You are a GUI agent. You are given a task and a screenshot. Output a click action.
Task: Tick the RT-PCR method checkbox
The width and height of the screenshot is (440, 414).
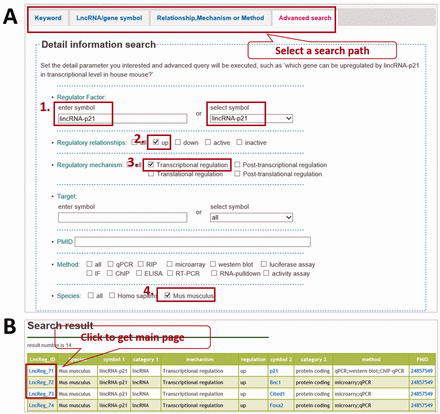click(170, 273)
